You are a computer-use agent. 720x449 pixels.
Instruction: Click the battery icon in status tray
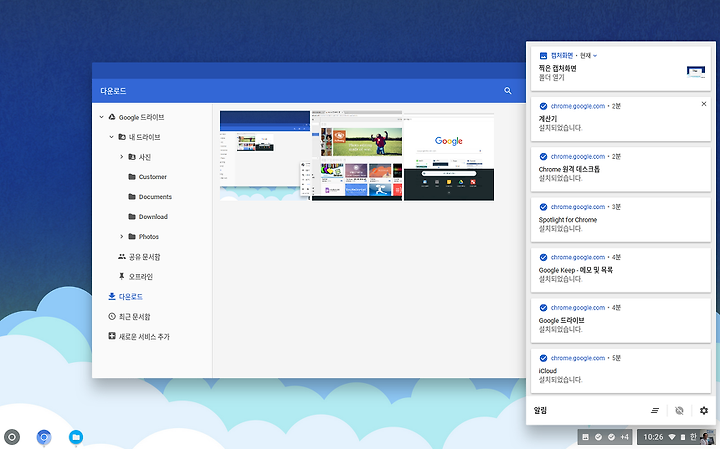click(x=683, y=437)
